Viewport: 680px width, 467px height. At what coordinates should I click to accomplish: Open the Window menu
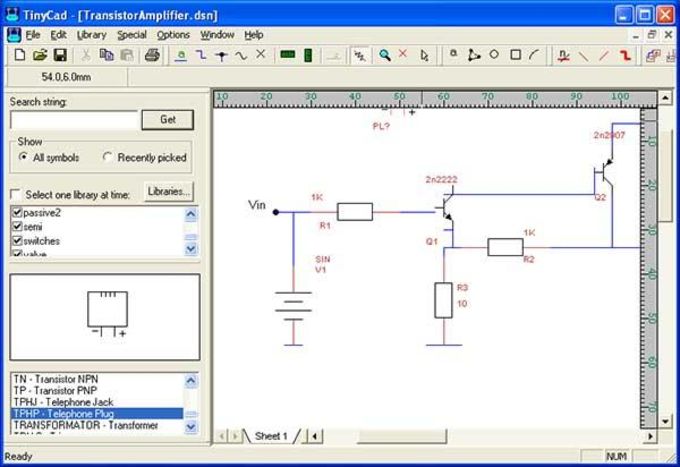point(217,35)
